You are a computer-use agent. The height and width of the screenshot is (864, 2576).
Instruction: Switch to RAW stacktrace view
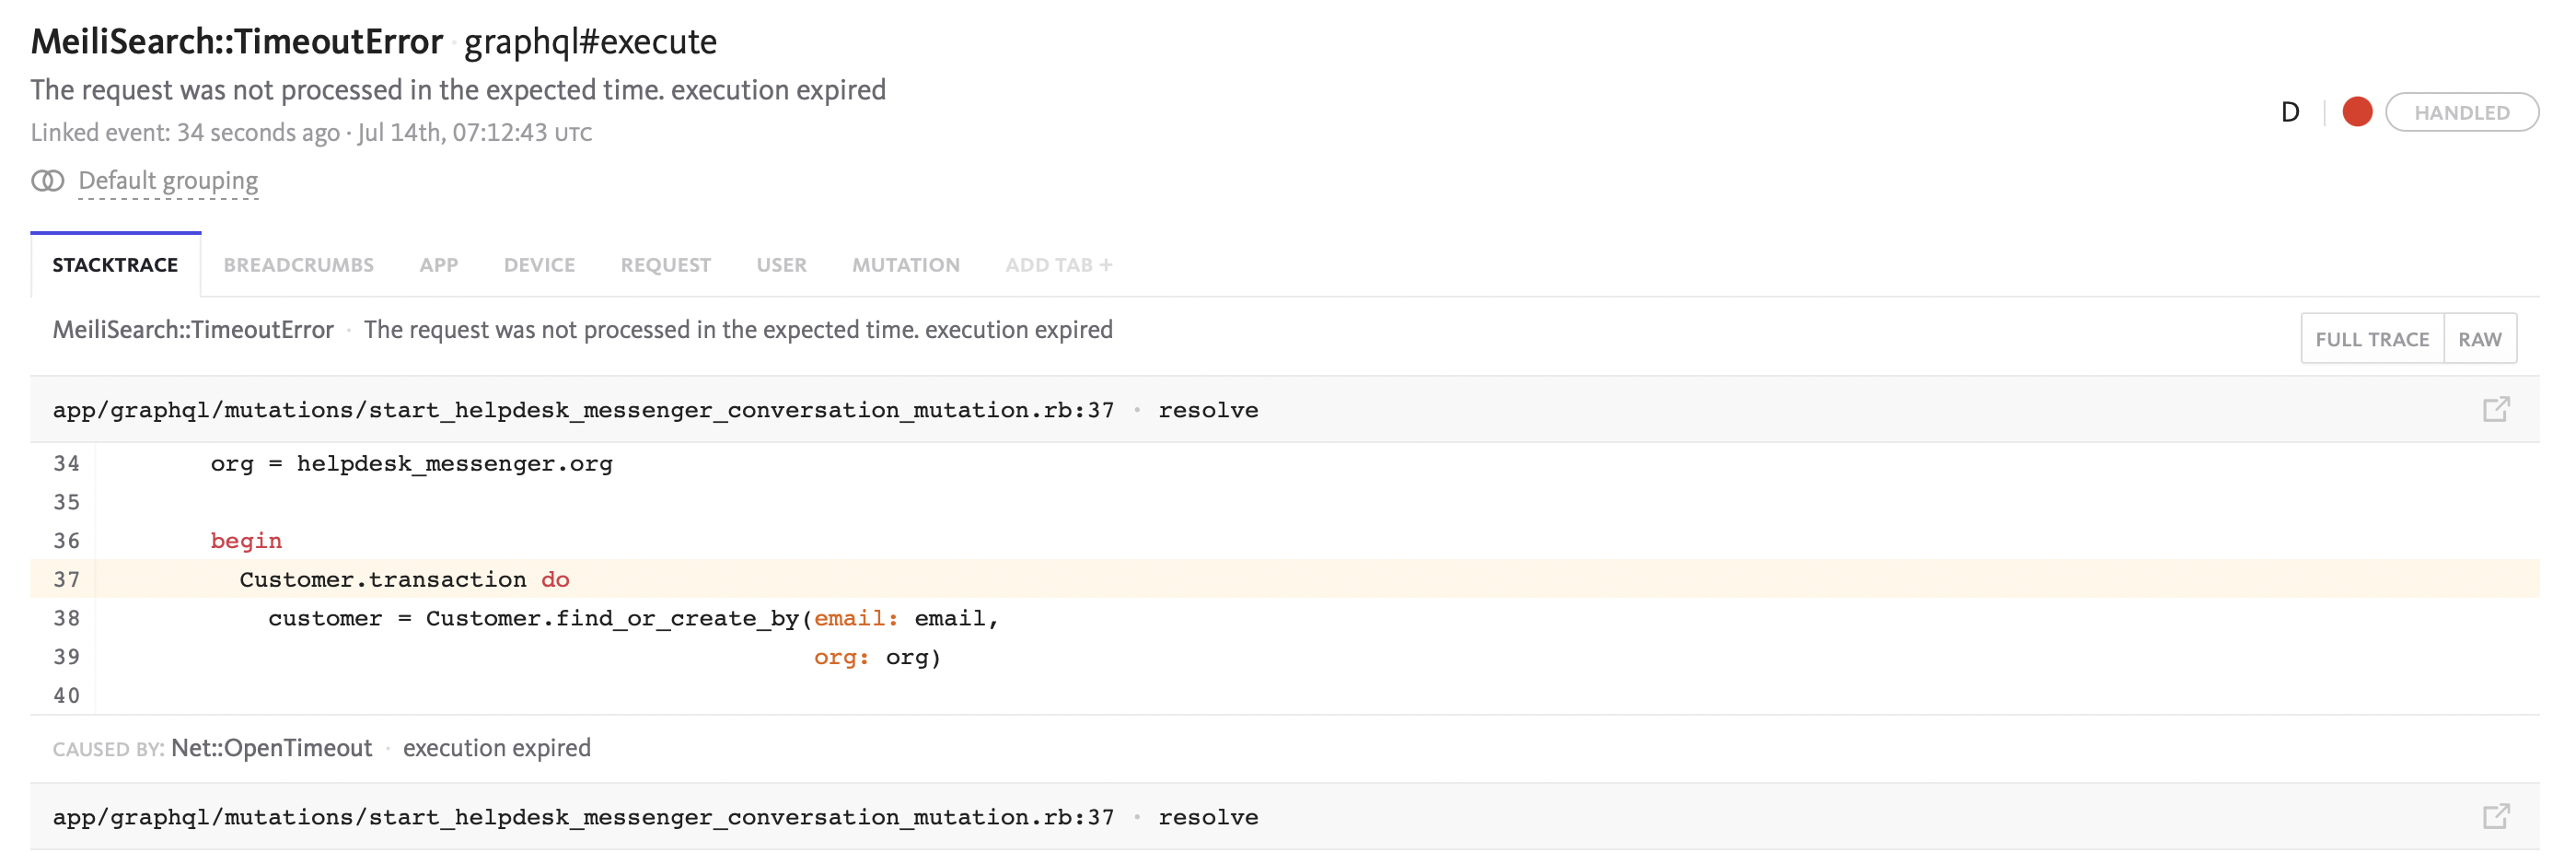[2480, 339]
